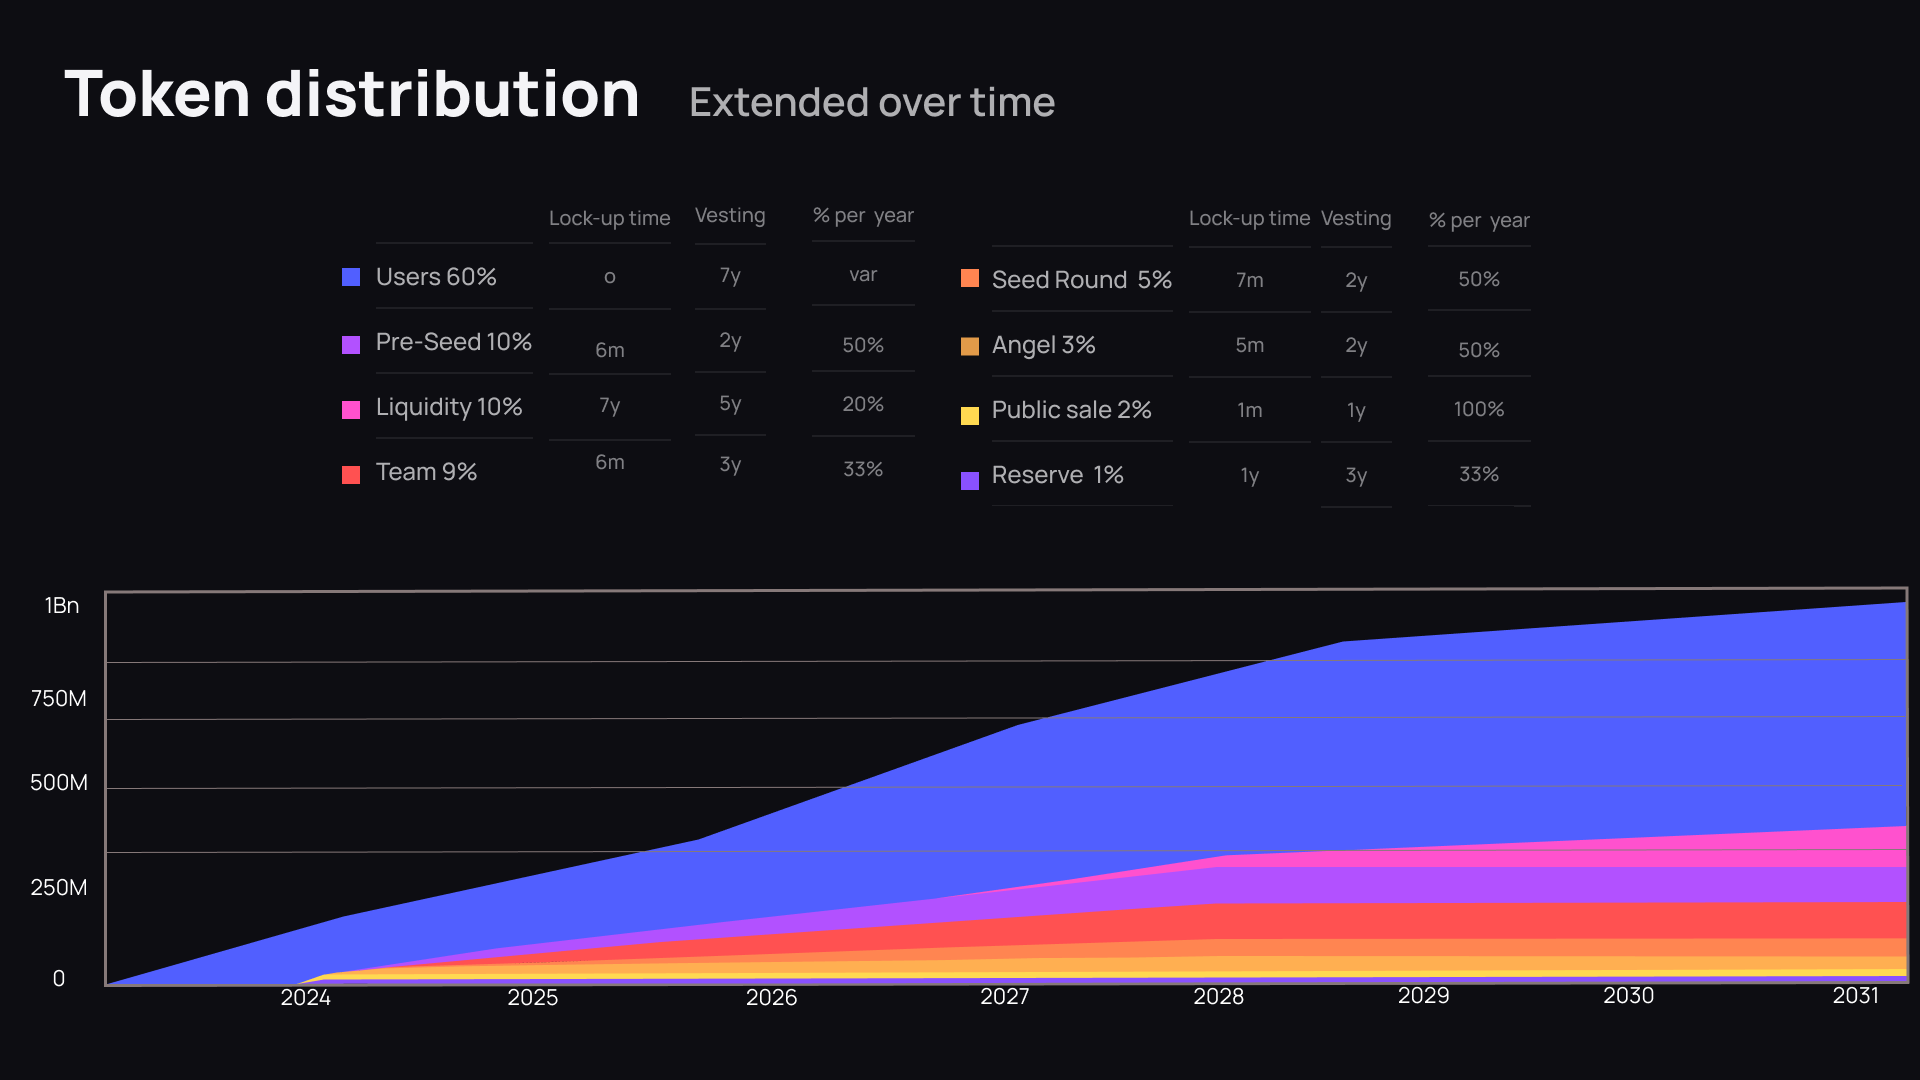Click the purple Pre-Seed legend swatch
The image size is (1920, 1080).
point(351,345)
